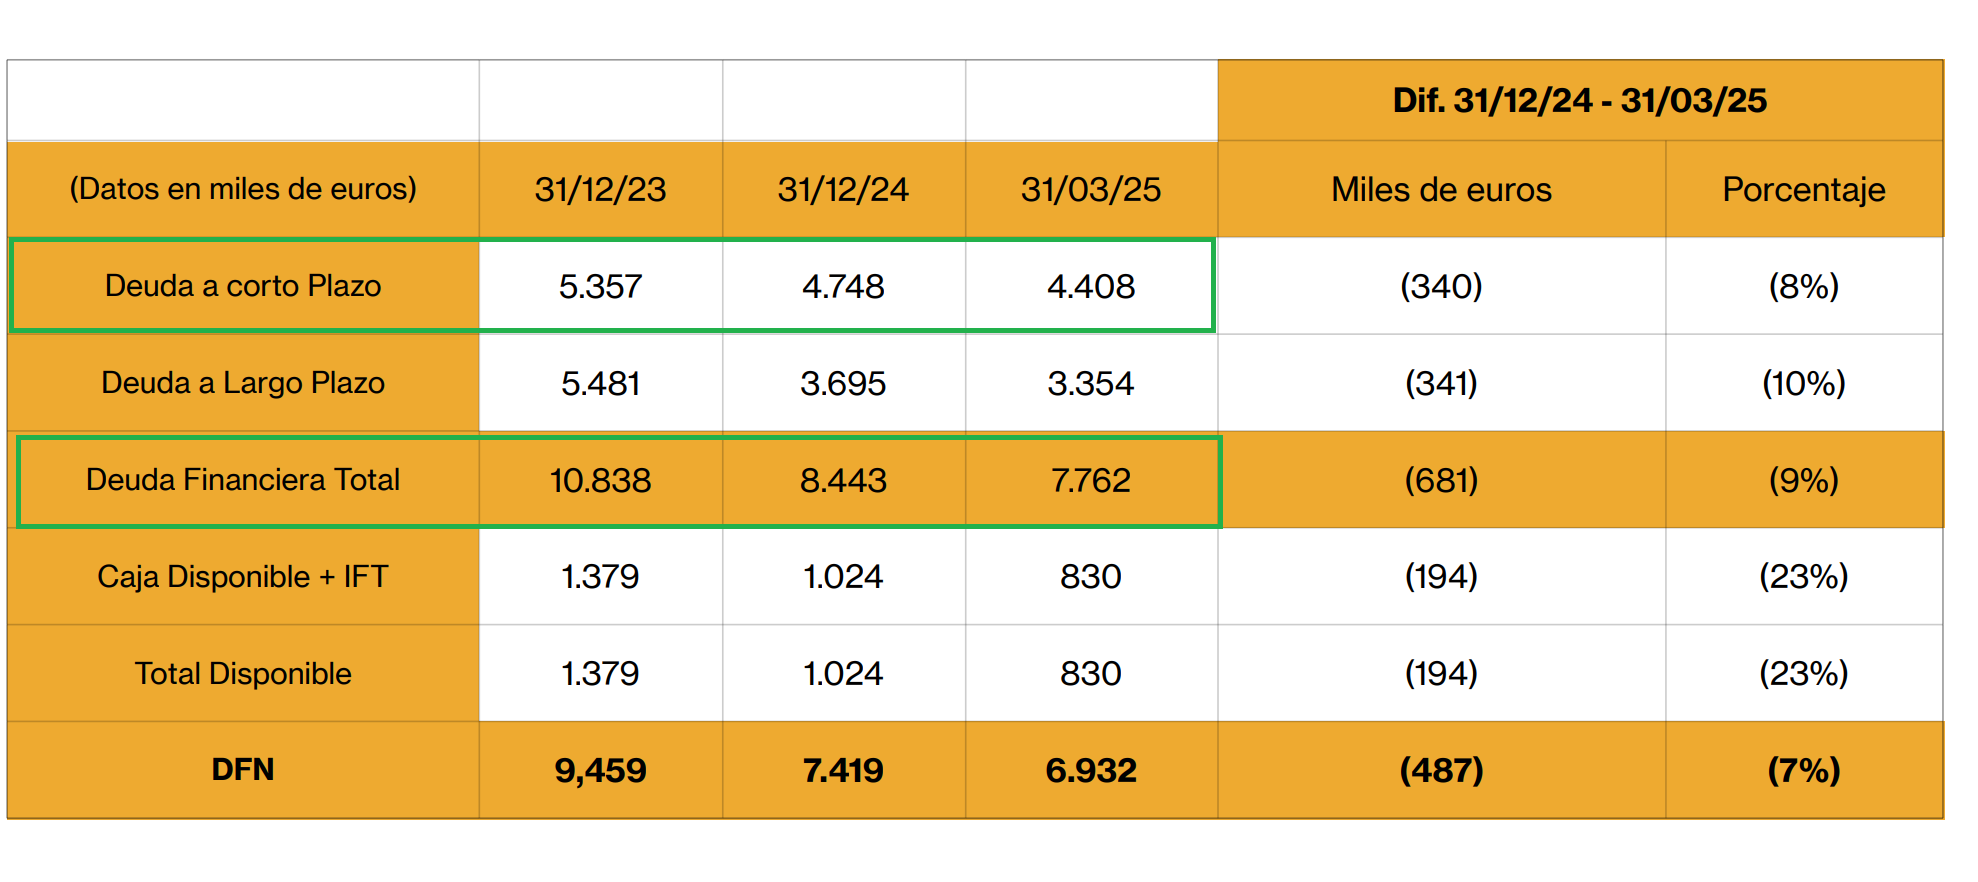Select the DFN value 9,459
The height and width of the screenshot is (882, 1978).
point(600,770)
